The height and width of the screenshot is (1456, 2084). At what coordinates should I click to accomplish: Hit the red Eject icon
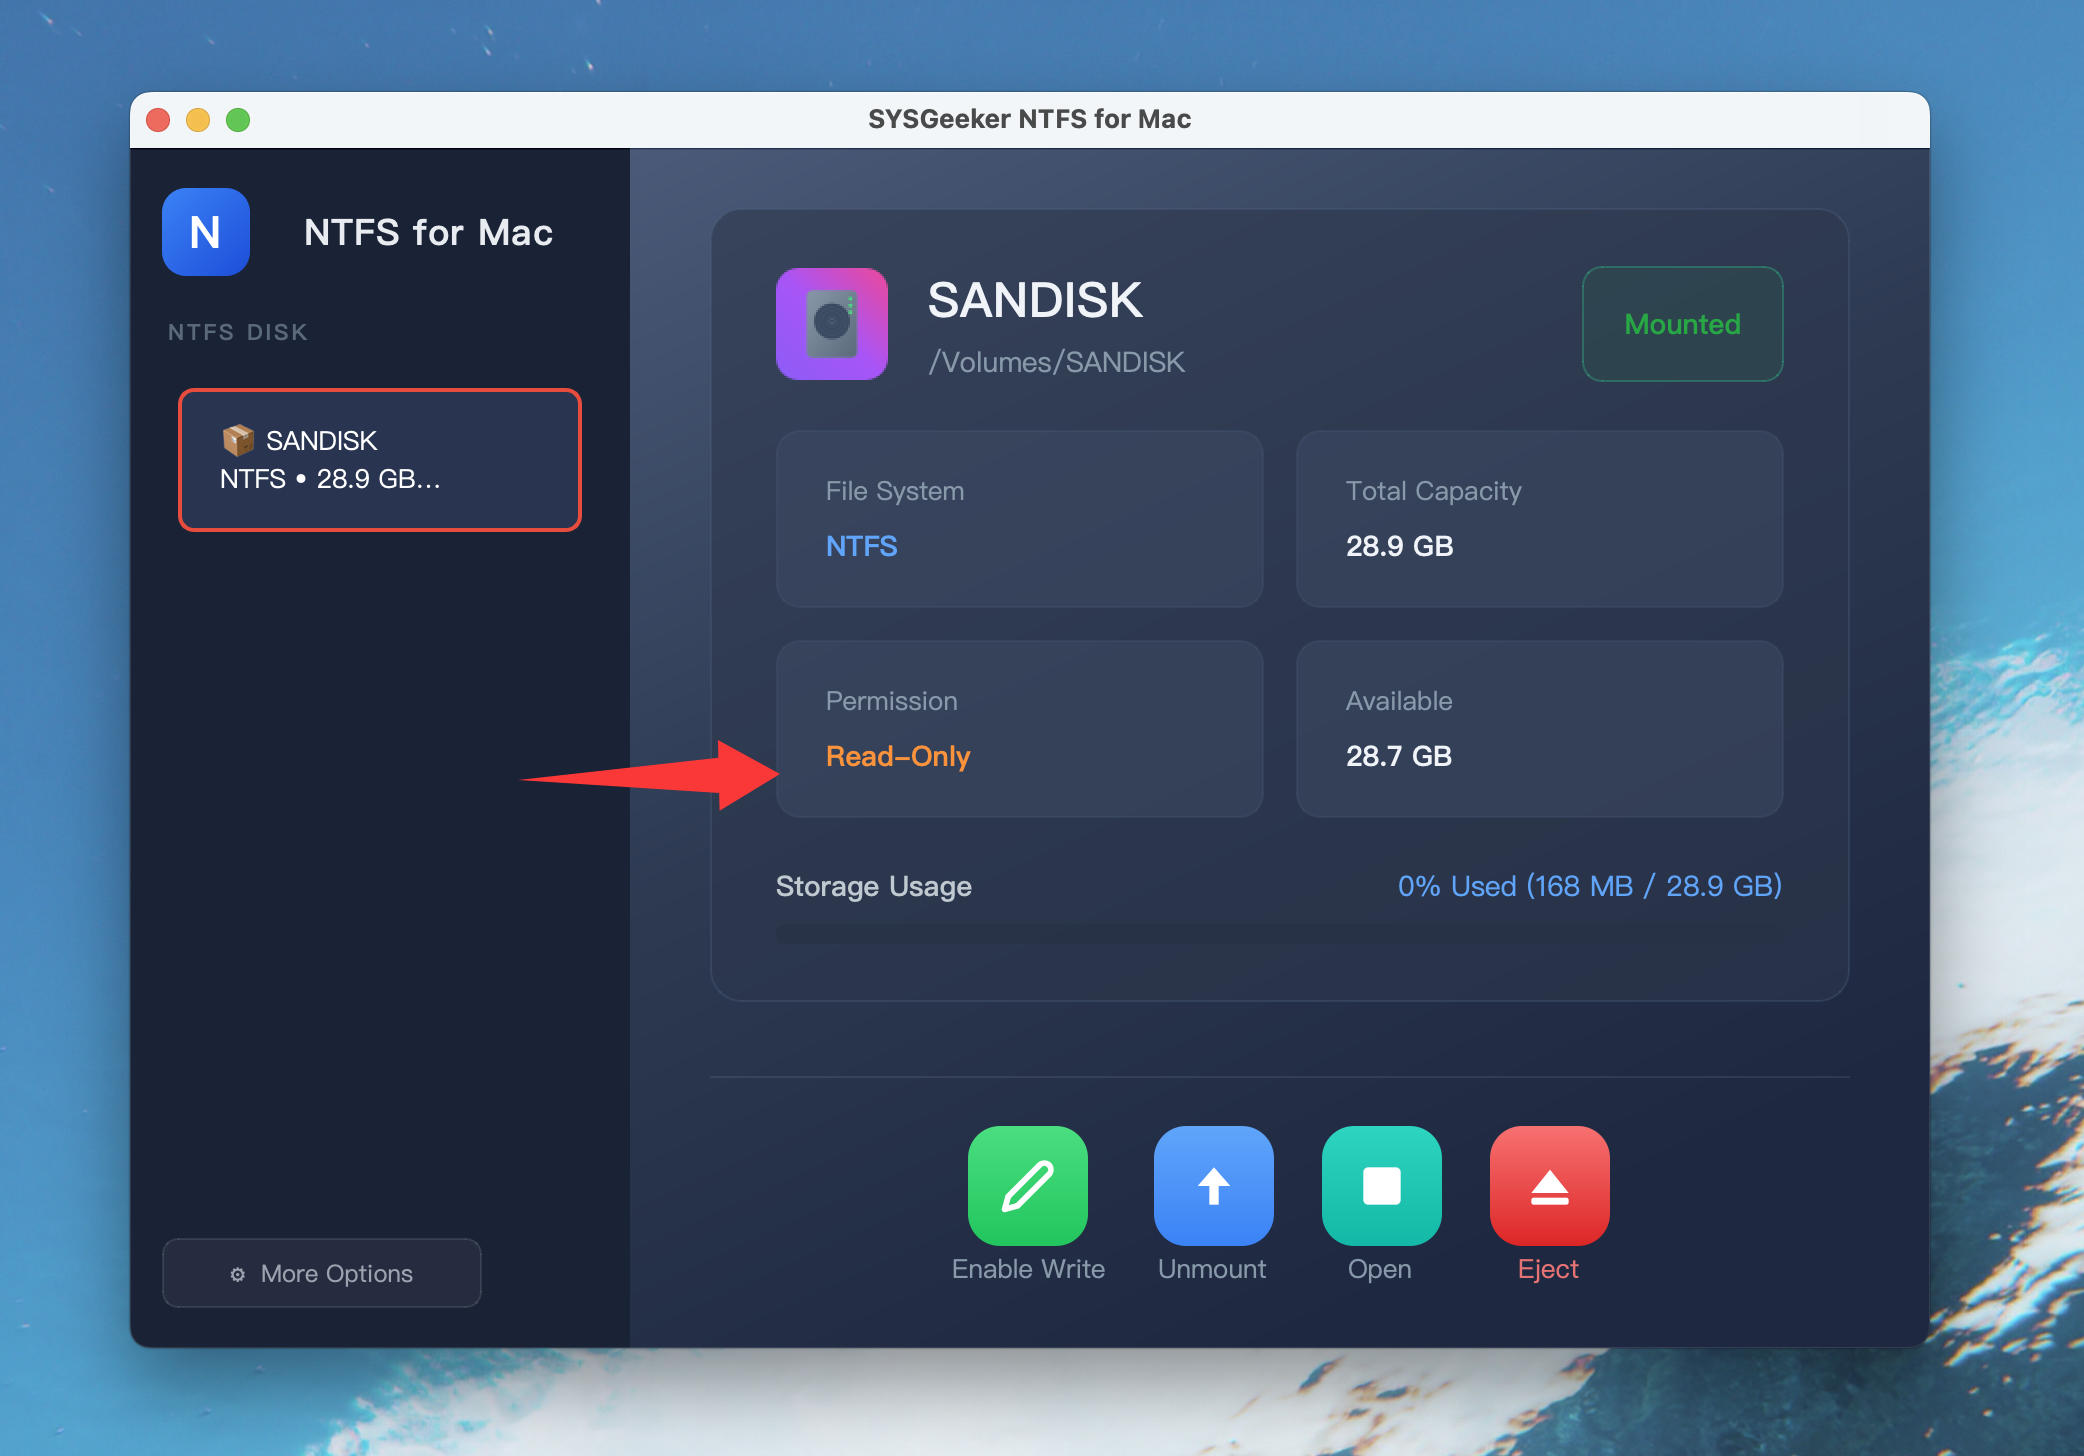tap(1549, 1185)
